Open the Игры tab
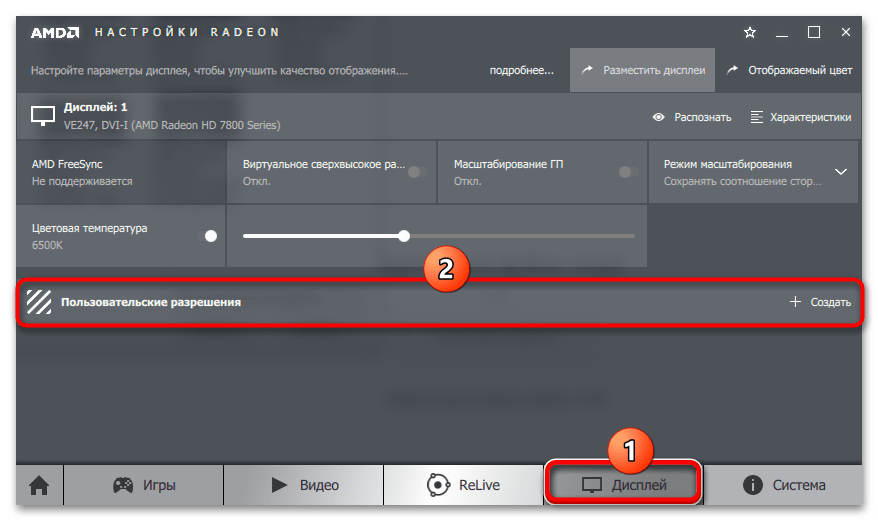This screenshot has width=878, height=521. point(141,485)
